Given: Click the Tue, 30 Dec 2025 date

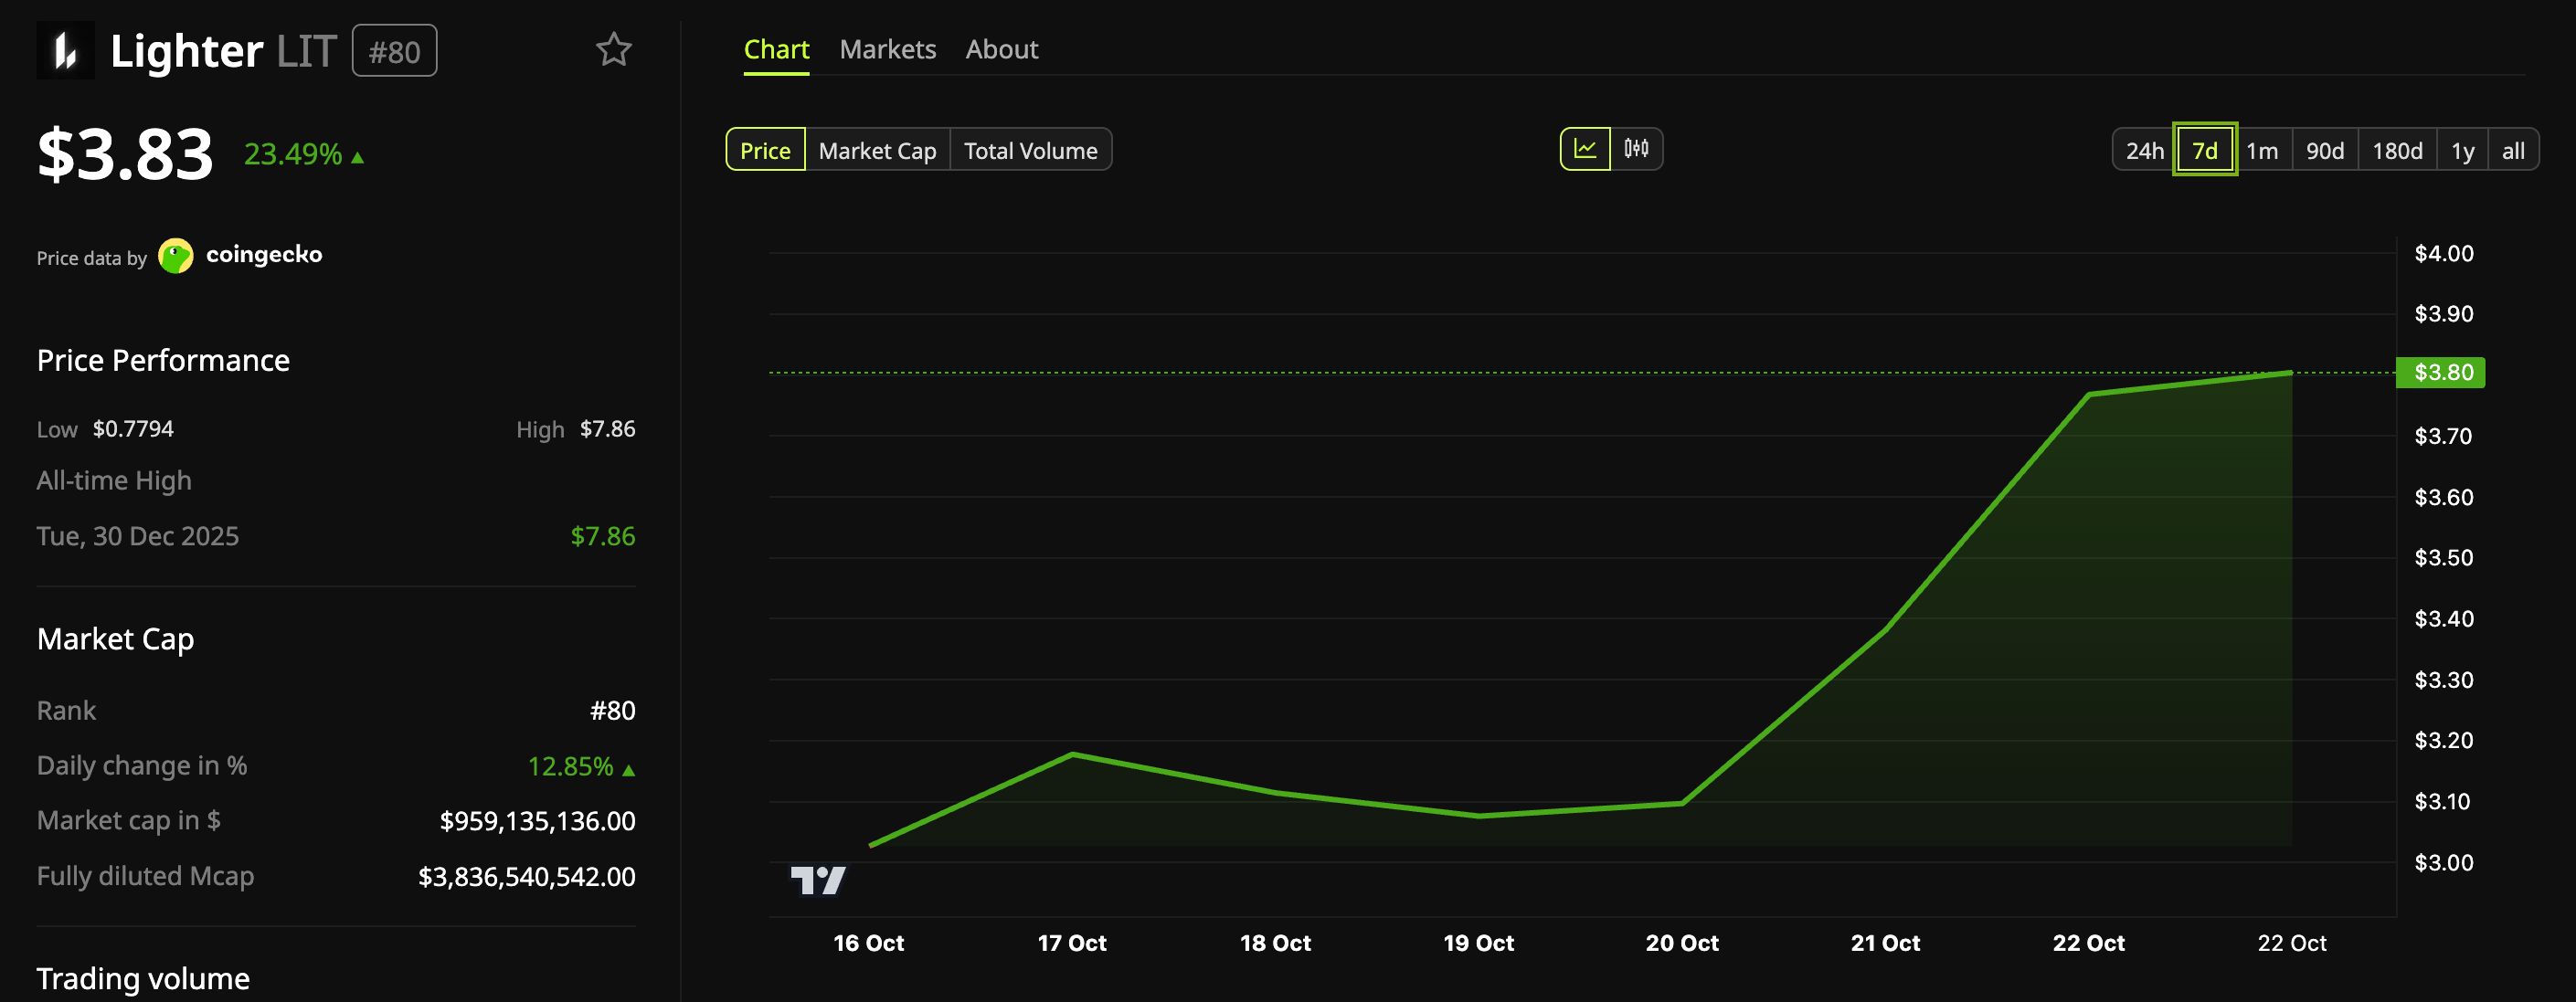Looking at the screenshot, I should (x=138, y=536).
